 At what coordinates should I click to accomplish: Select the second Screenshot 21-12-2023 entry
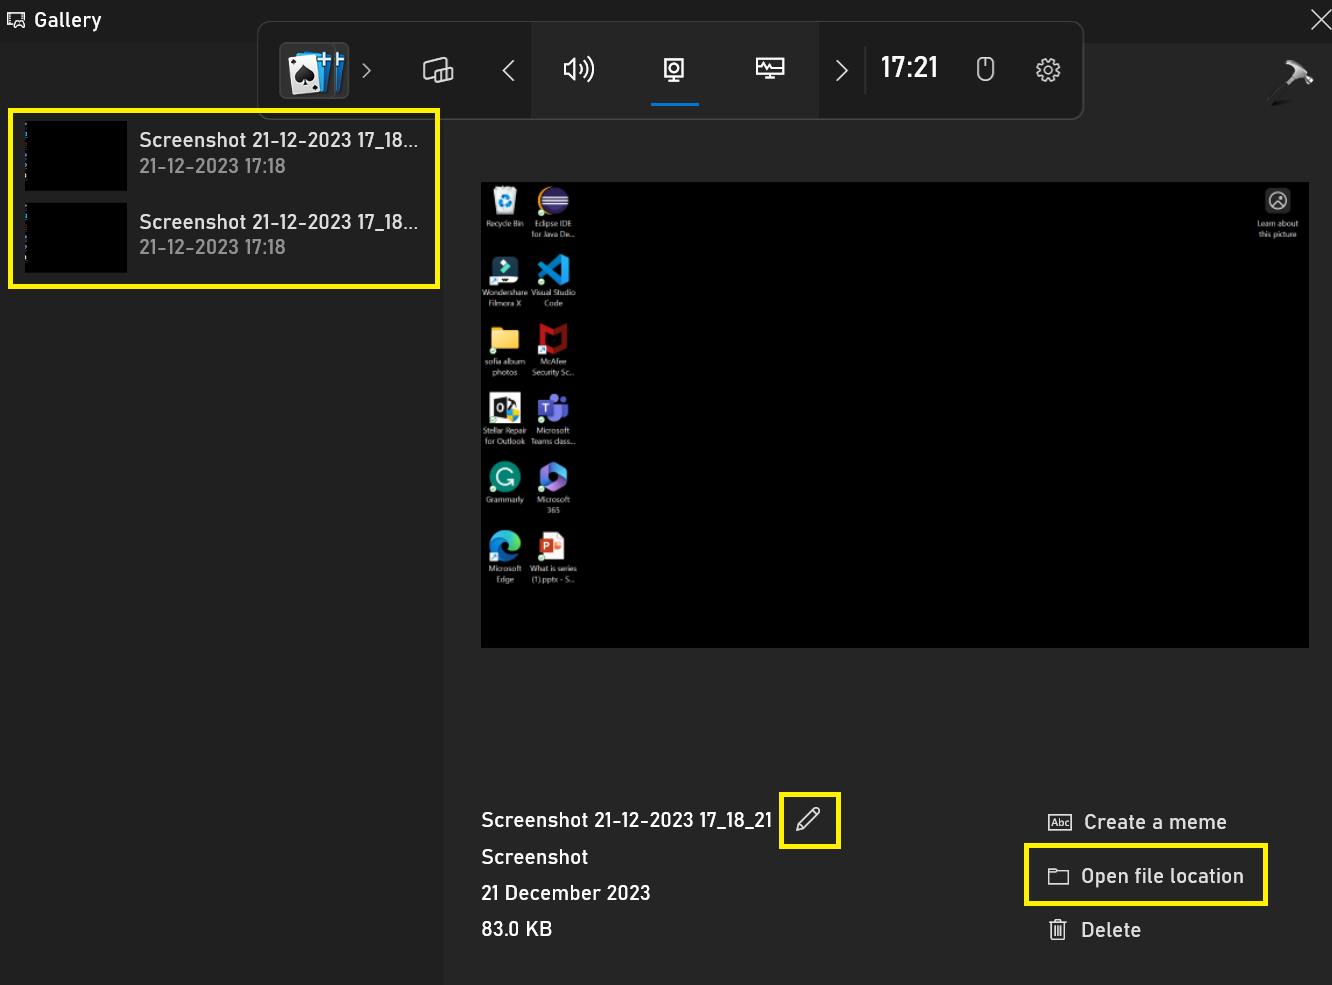click(x=223, y=237)
